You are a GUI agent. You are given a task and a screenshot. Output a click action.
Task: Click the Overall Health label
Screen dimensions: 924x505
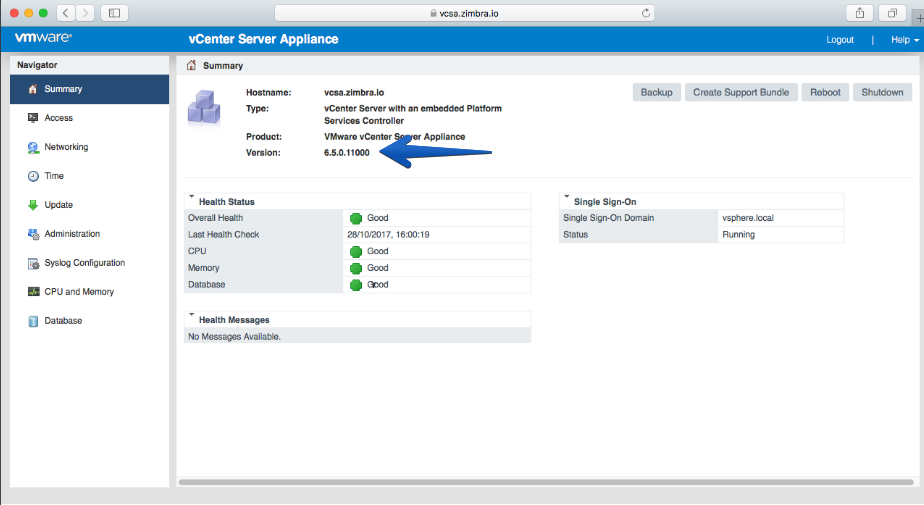coord(215,218)
